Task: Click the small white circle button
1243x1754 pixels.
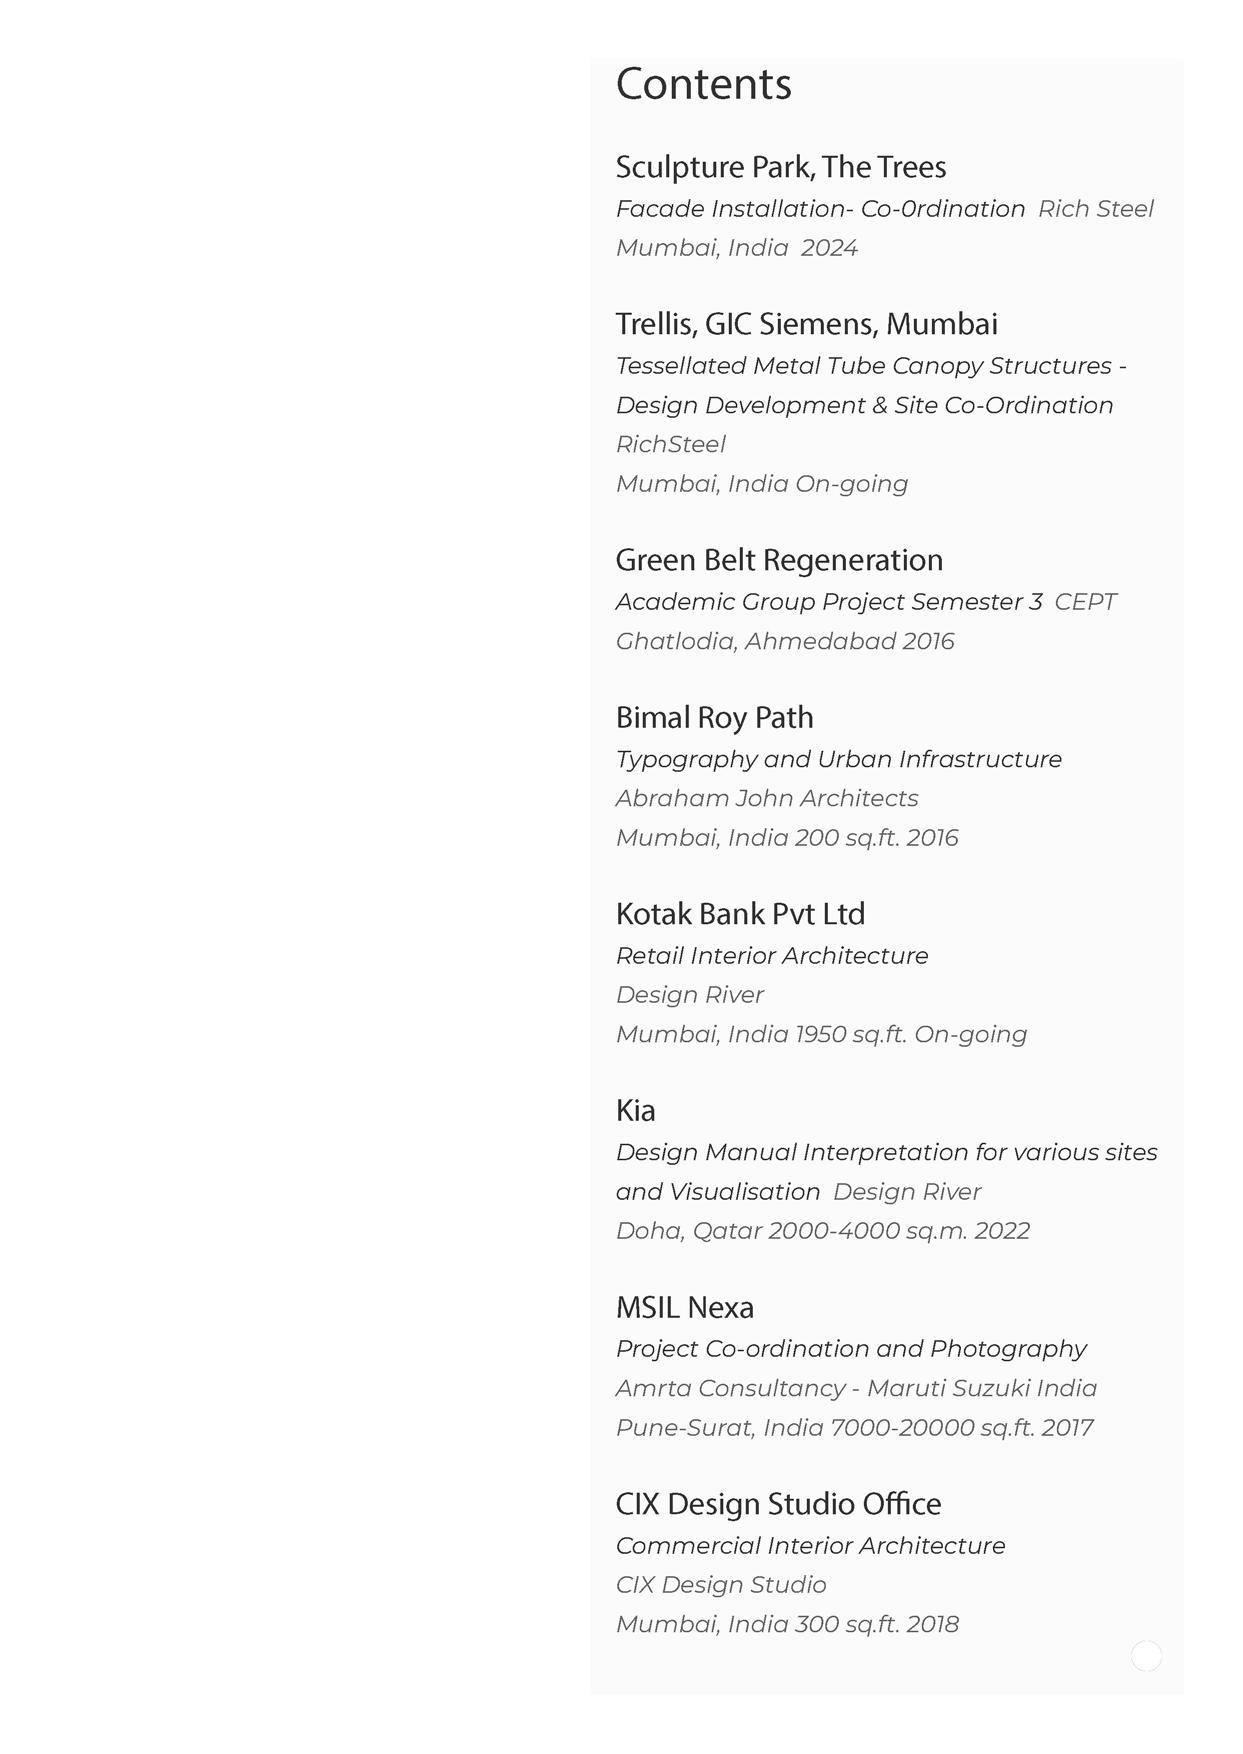Action: pos(1146,1657)
